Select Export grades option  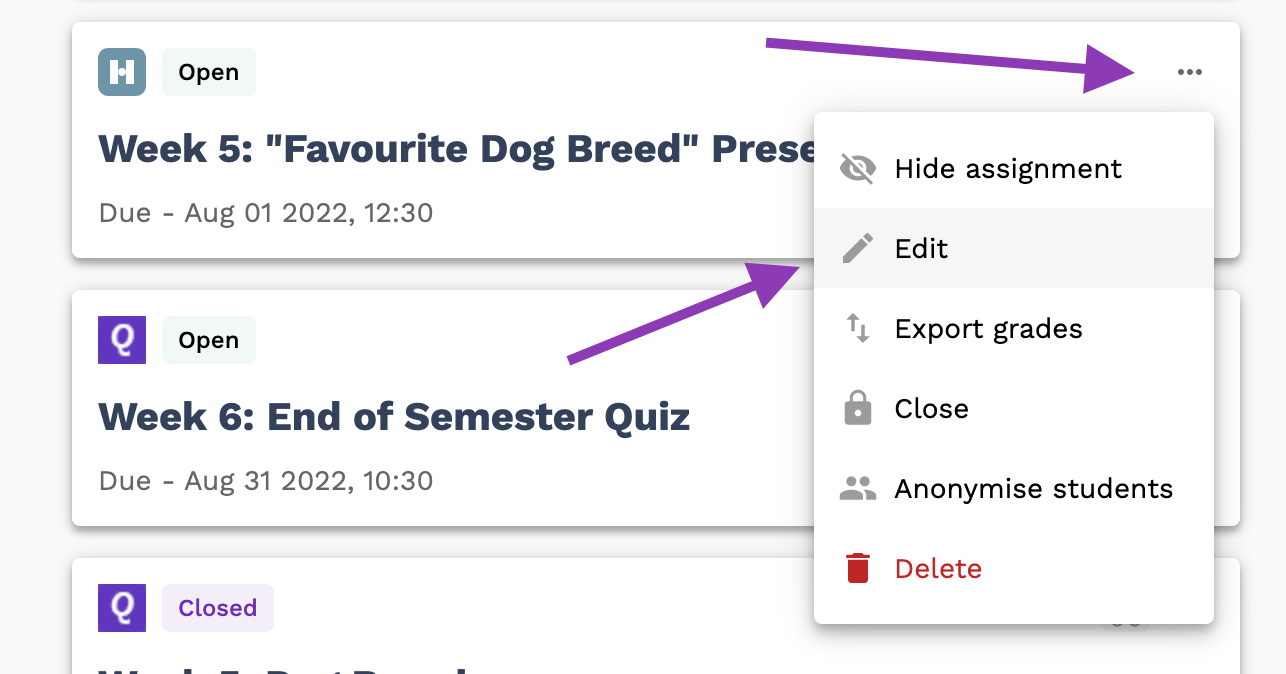(x=1014, y=328)
